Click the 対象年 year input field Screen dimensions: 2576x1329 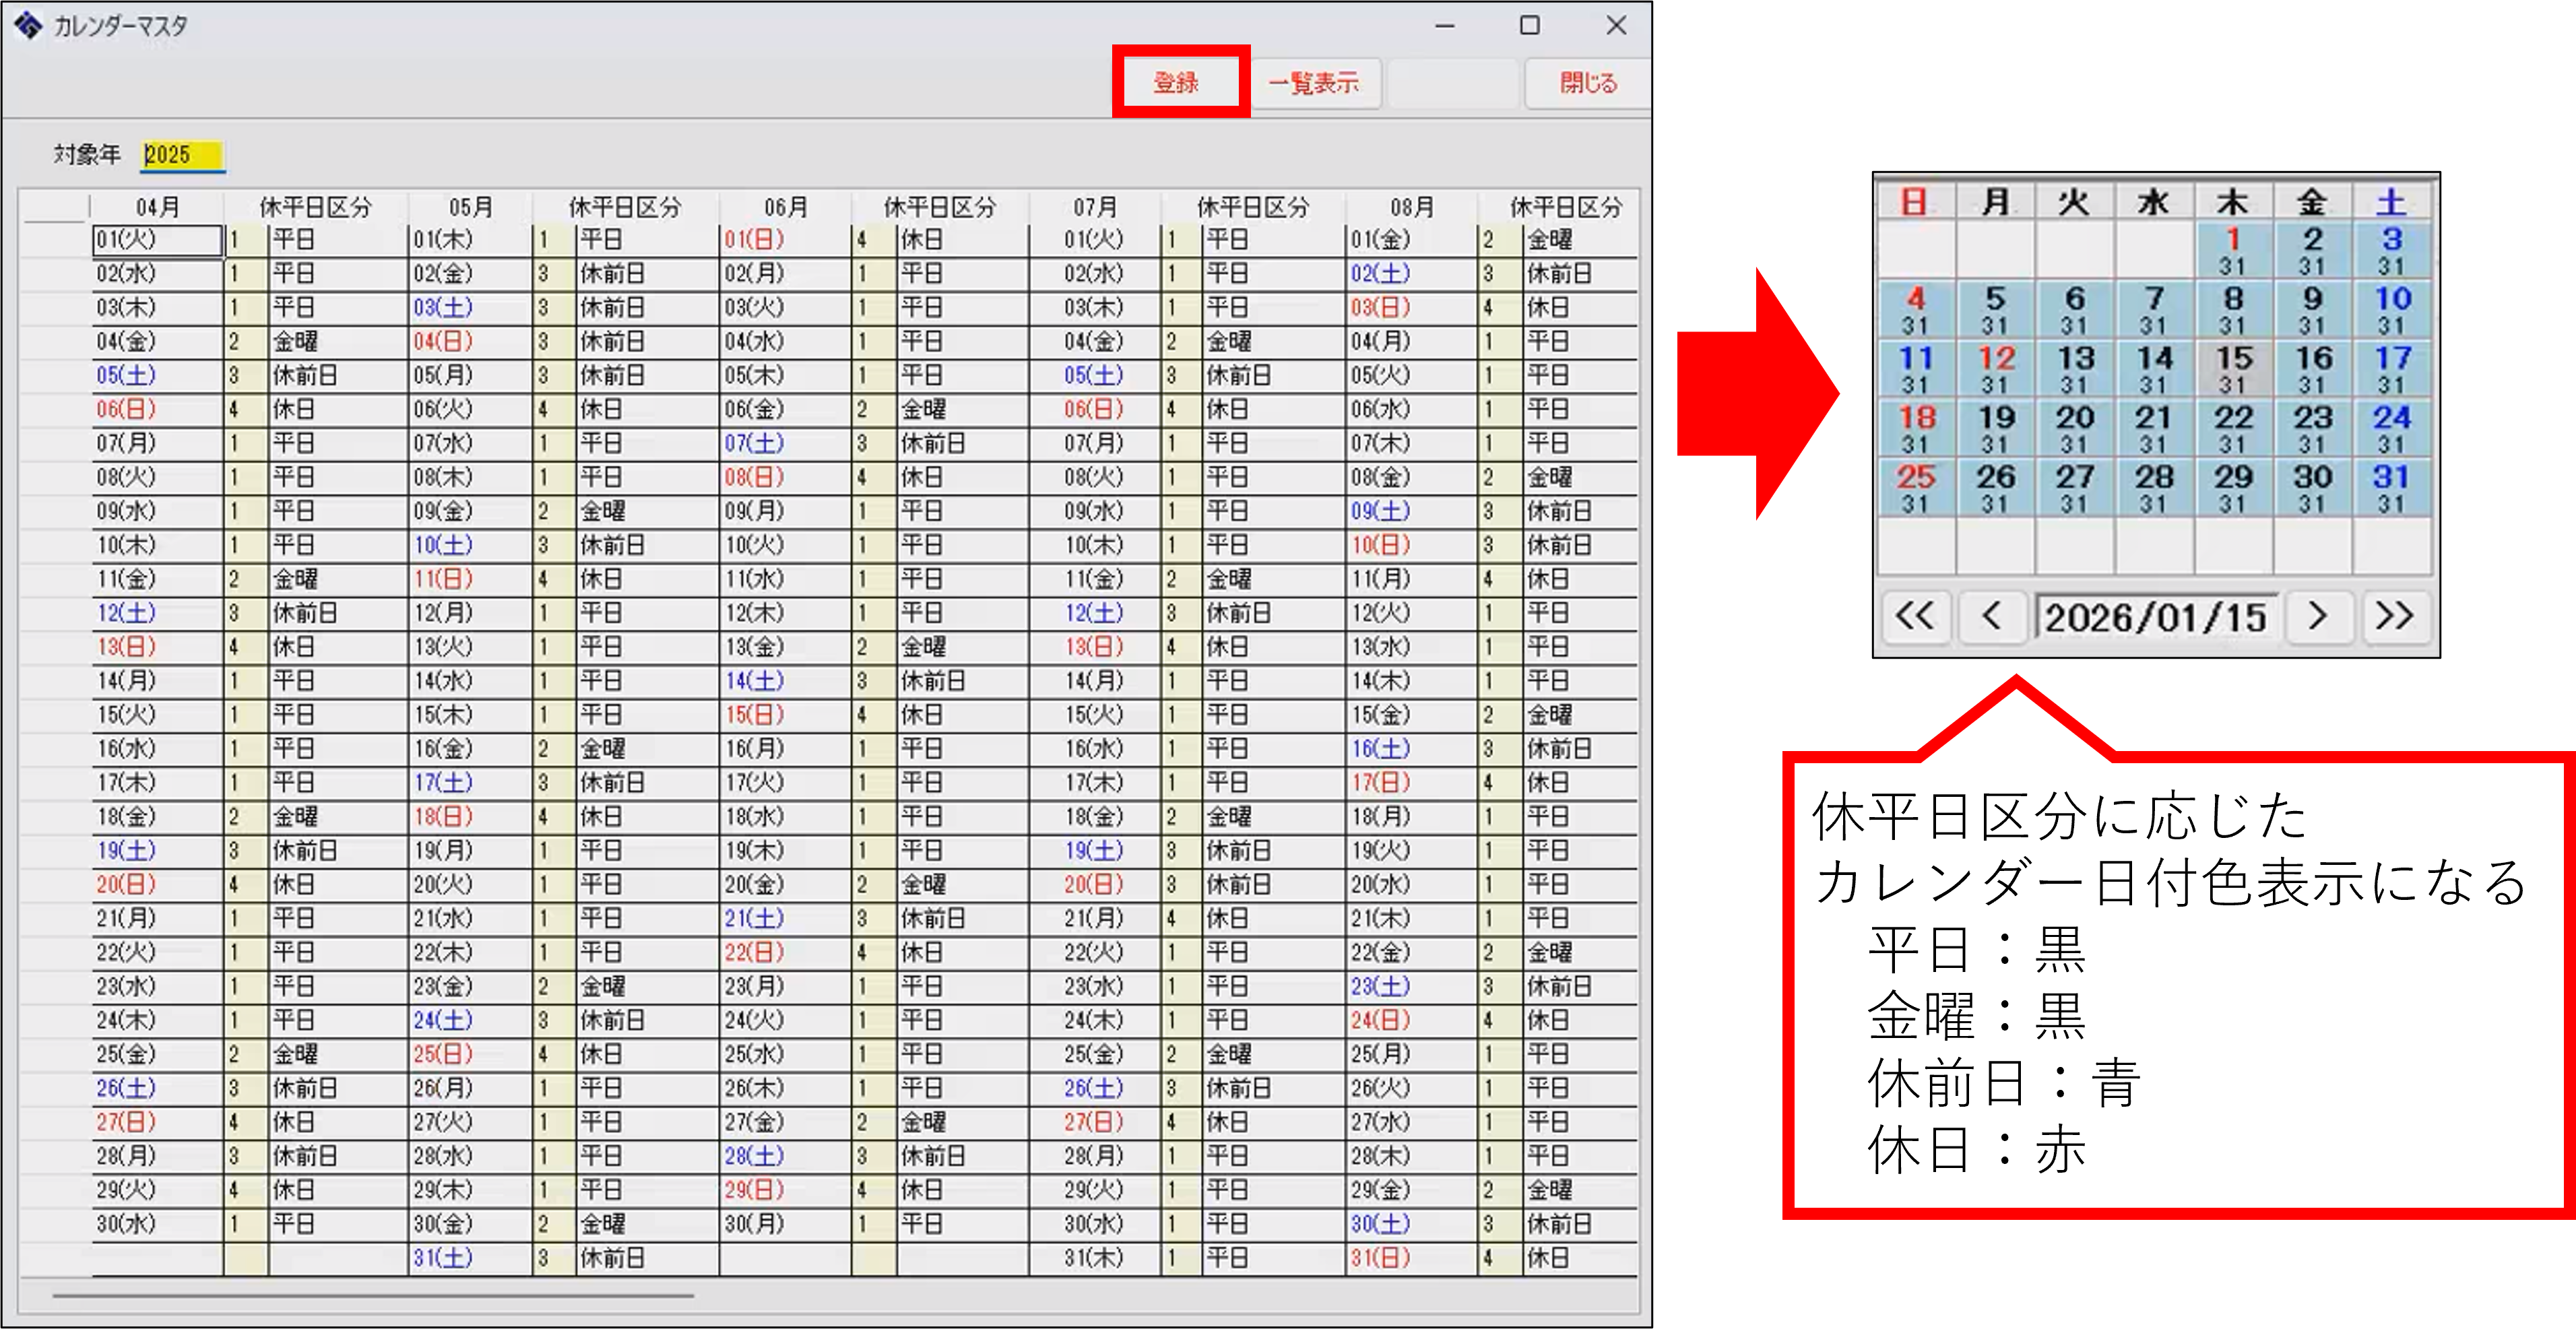click(x=182, y=154)
